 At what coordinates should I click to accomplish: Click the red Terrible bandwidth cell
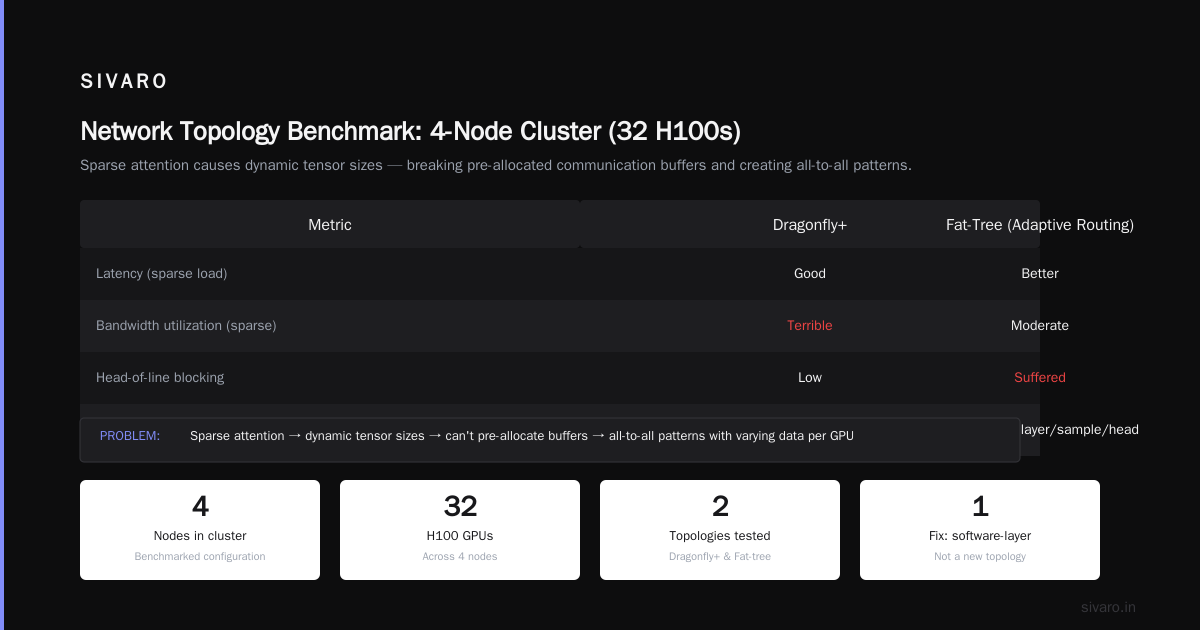click(810, 325)
